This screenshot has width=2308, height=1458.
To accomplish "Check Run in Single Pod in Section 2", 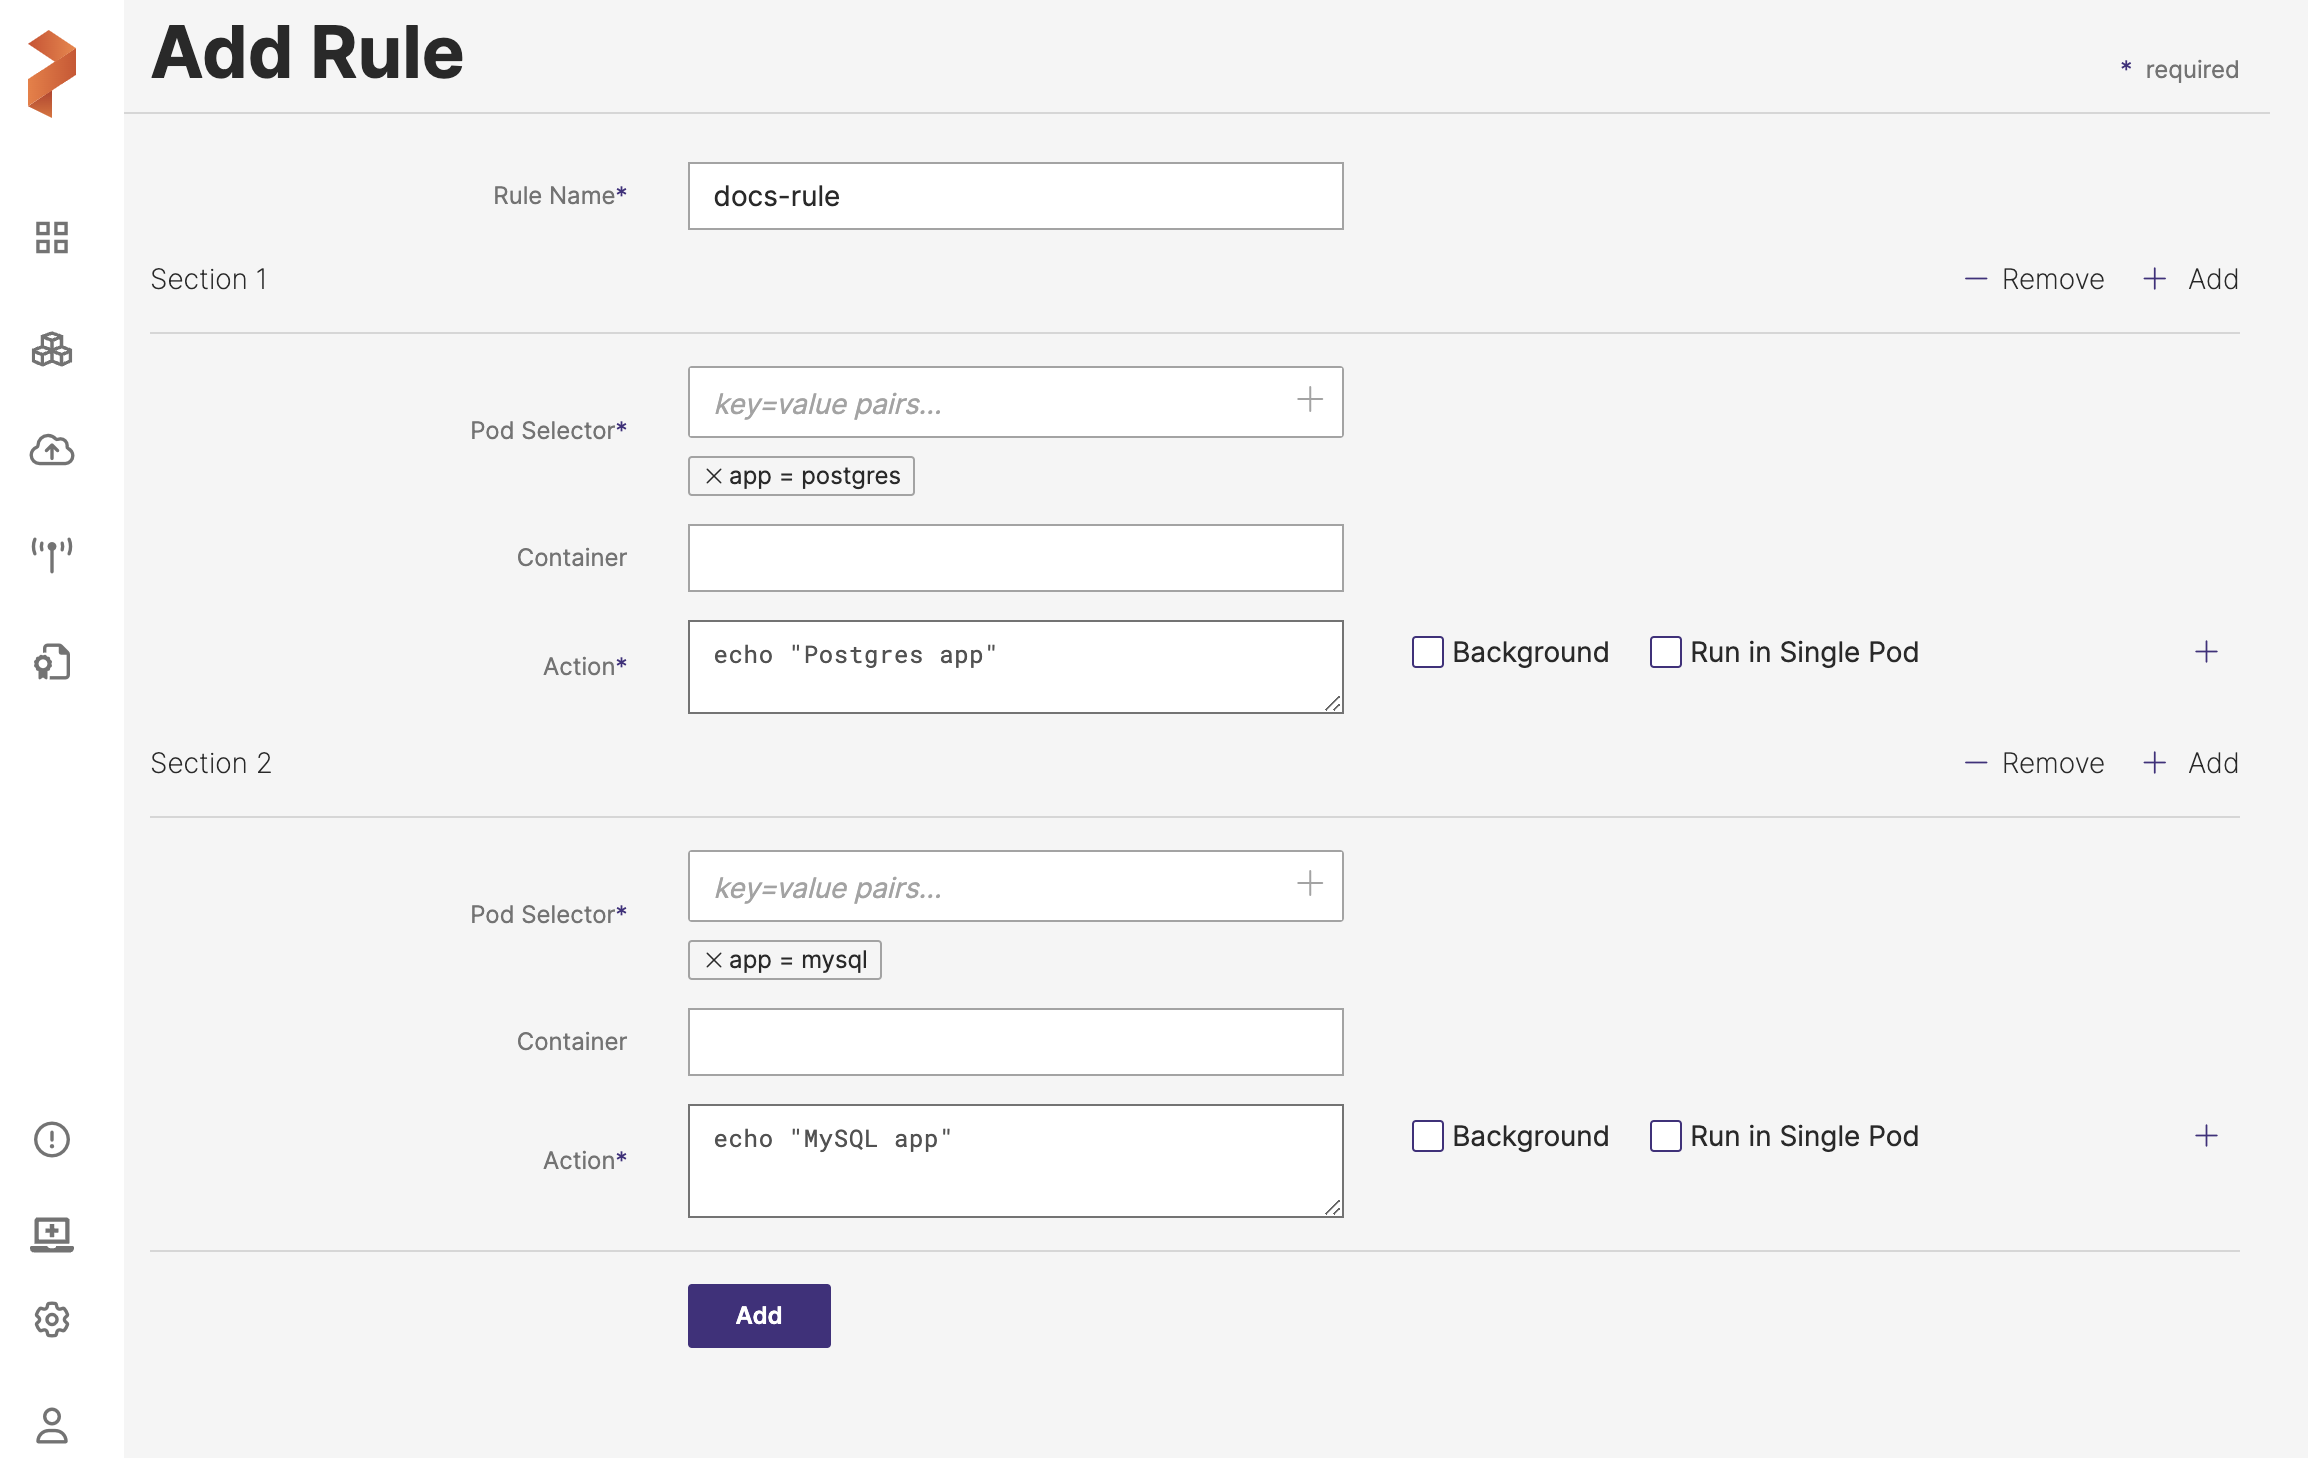I will (1665, 1136).
